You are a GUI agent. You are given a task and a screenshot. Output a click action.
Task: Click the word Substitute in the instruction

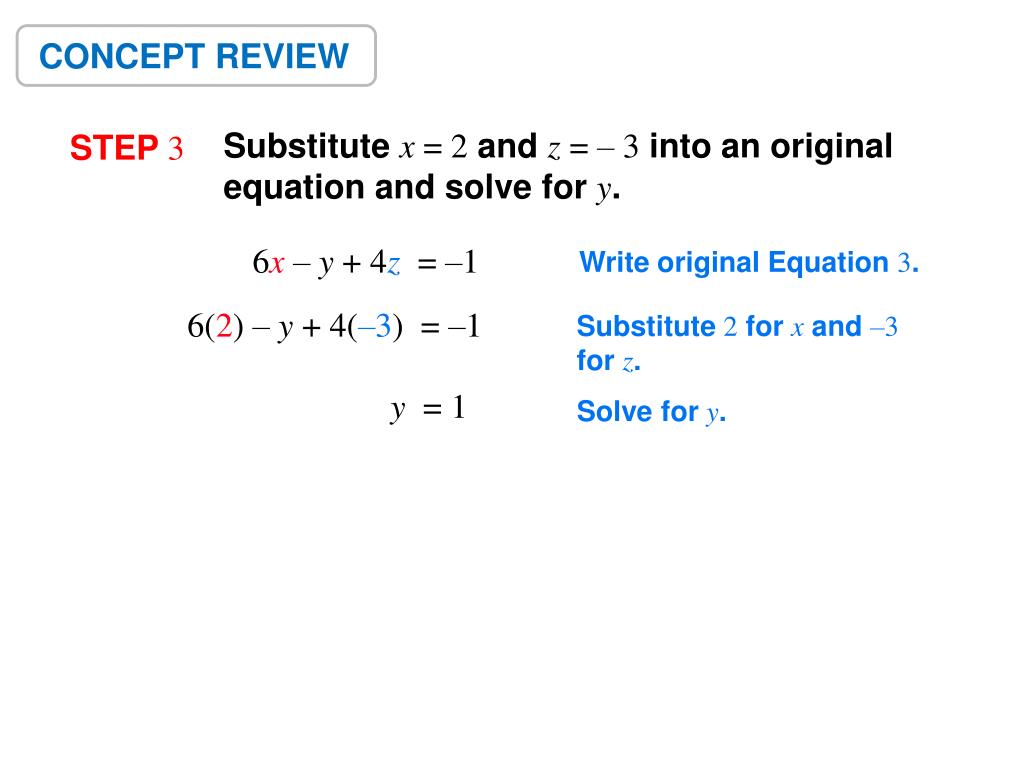306,146
